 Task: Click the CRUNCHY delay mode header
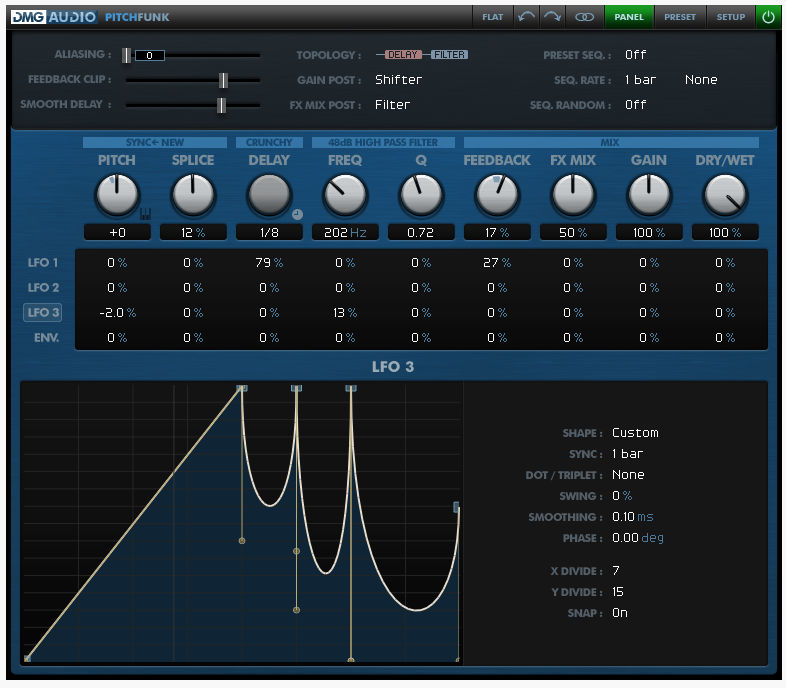click(x=269, y=142)
